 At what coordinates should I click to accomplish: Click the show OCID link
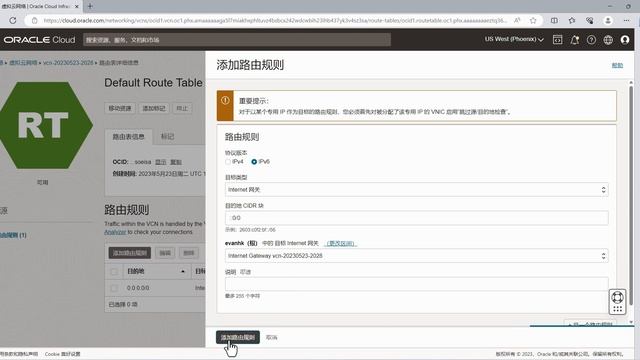tap(161, 162)
